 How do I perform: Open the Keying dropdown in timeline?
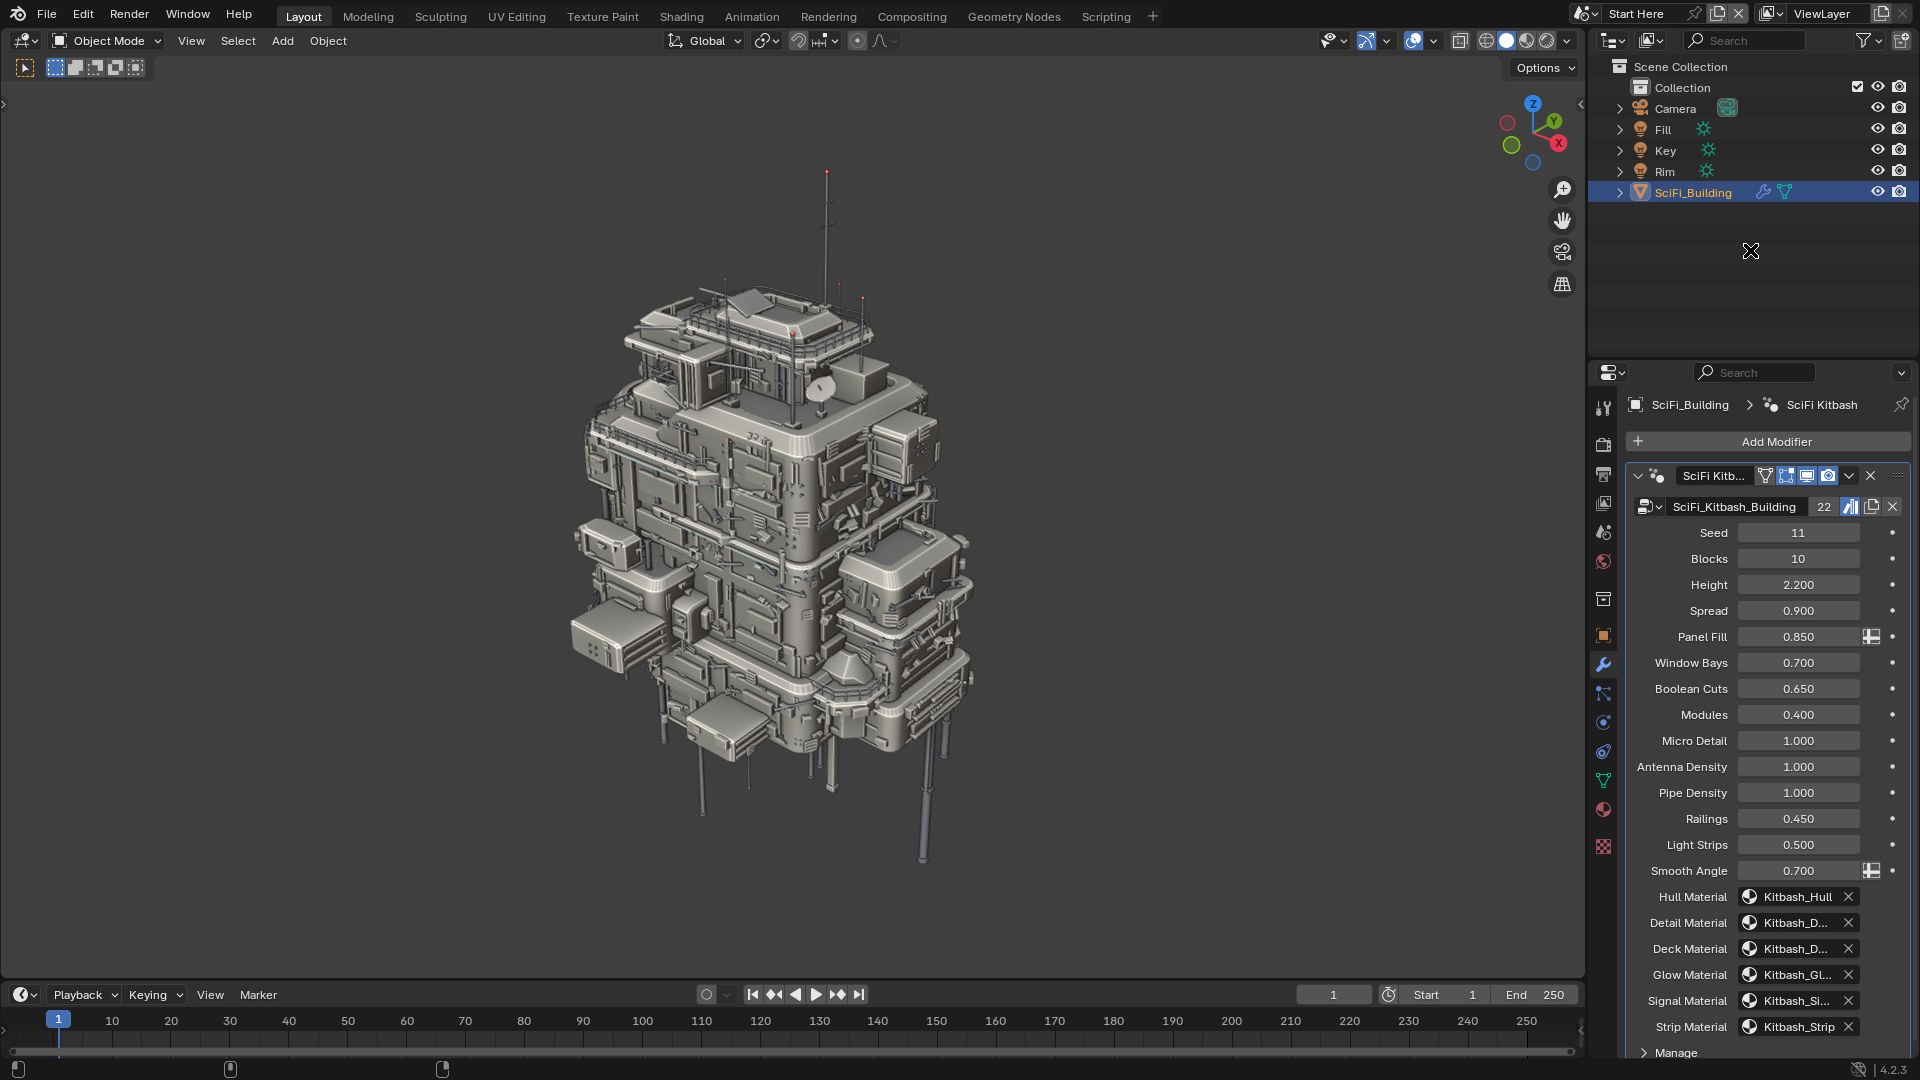tap(155, 995)
